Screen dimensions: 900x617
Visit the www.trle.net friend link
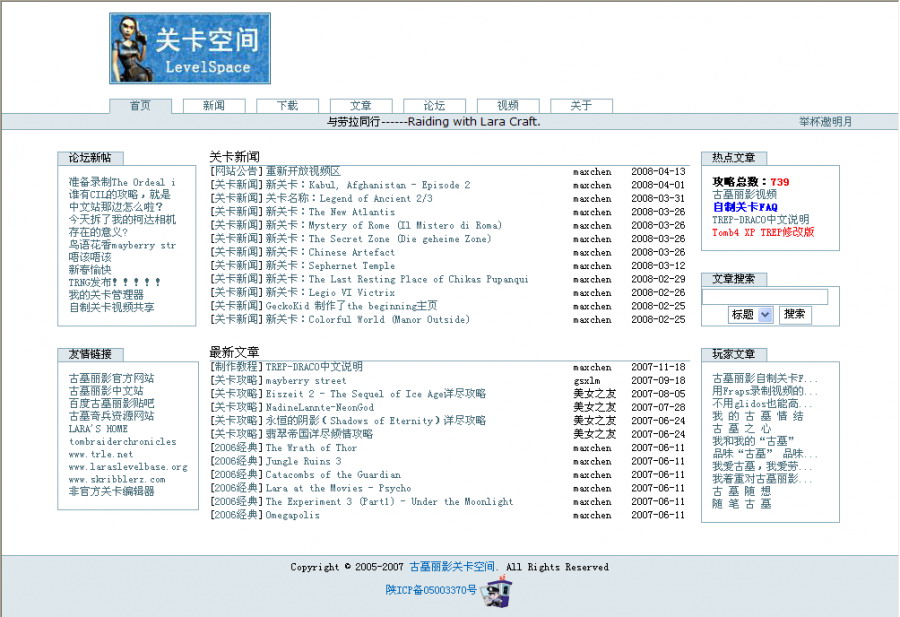point(100,454)
